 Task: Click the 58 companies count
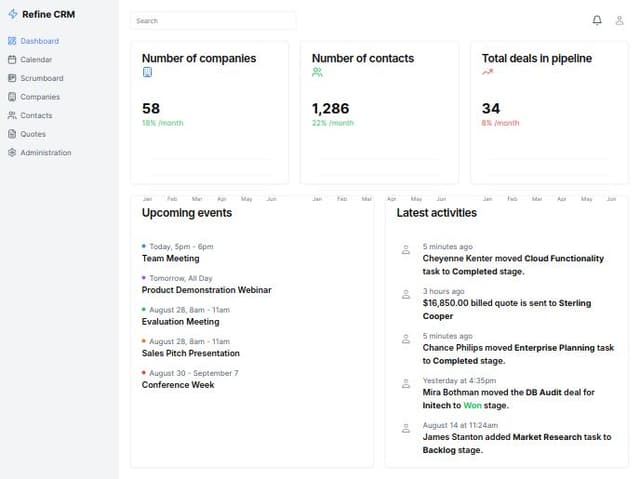[x=151, y=109]
